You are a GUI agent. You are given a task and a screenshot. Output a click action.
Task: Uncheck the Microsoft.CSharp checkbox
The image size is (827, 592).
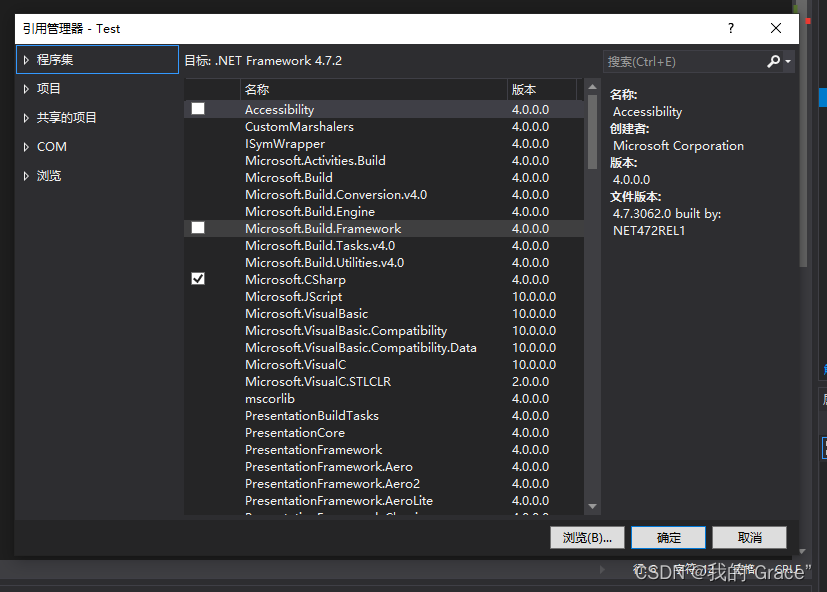pyautogui.click(x=198, y=279)
